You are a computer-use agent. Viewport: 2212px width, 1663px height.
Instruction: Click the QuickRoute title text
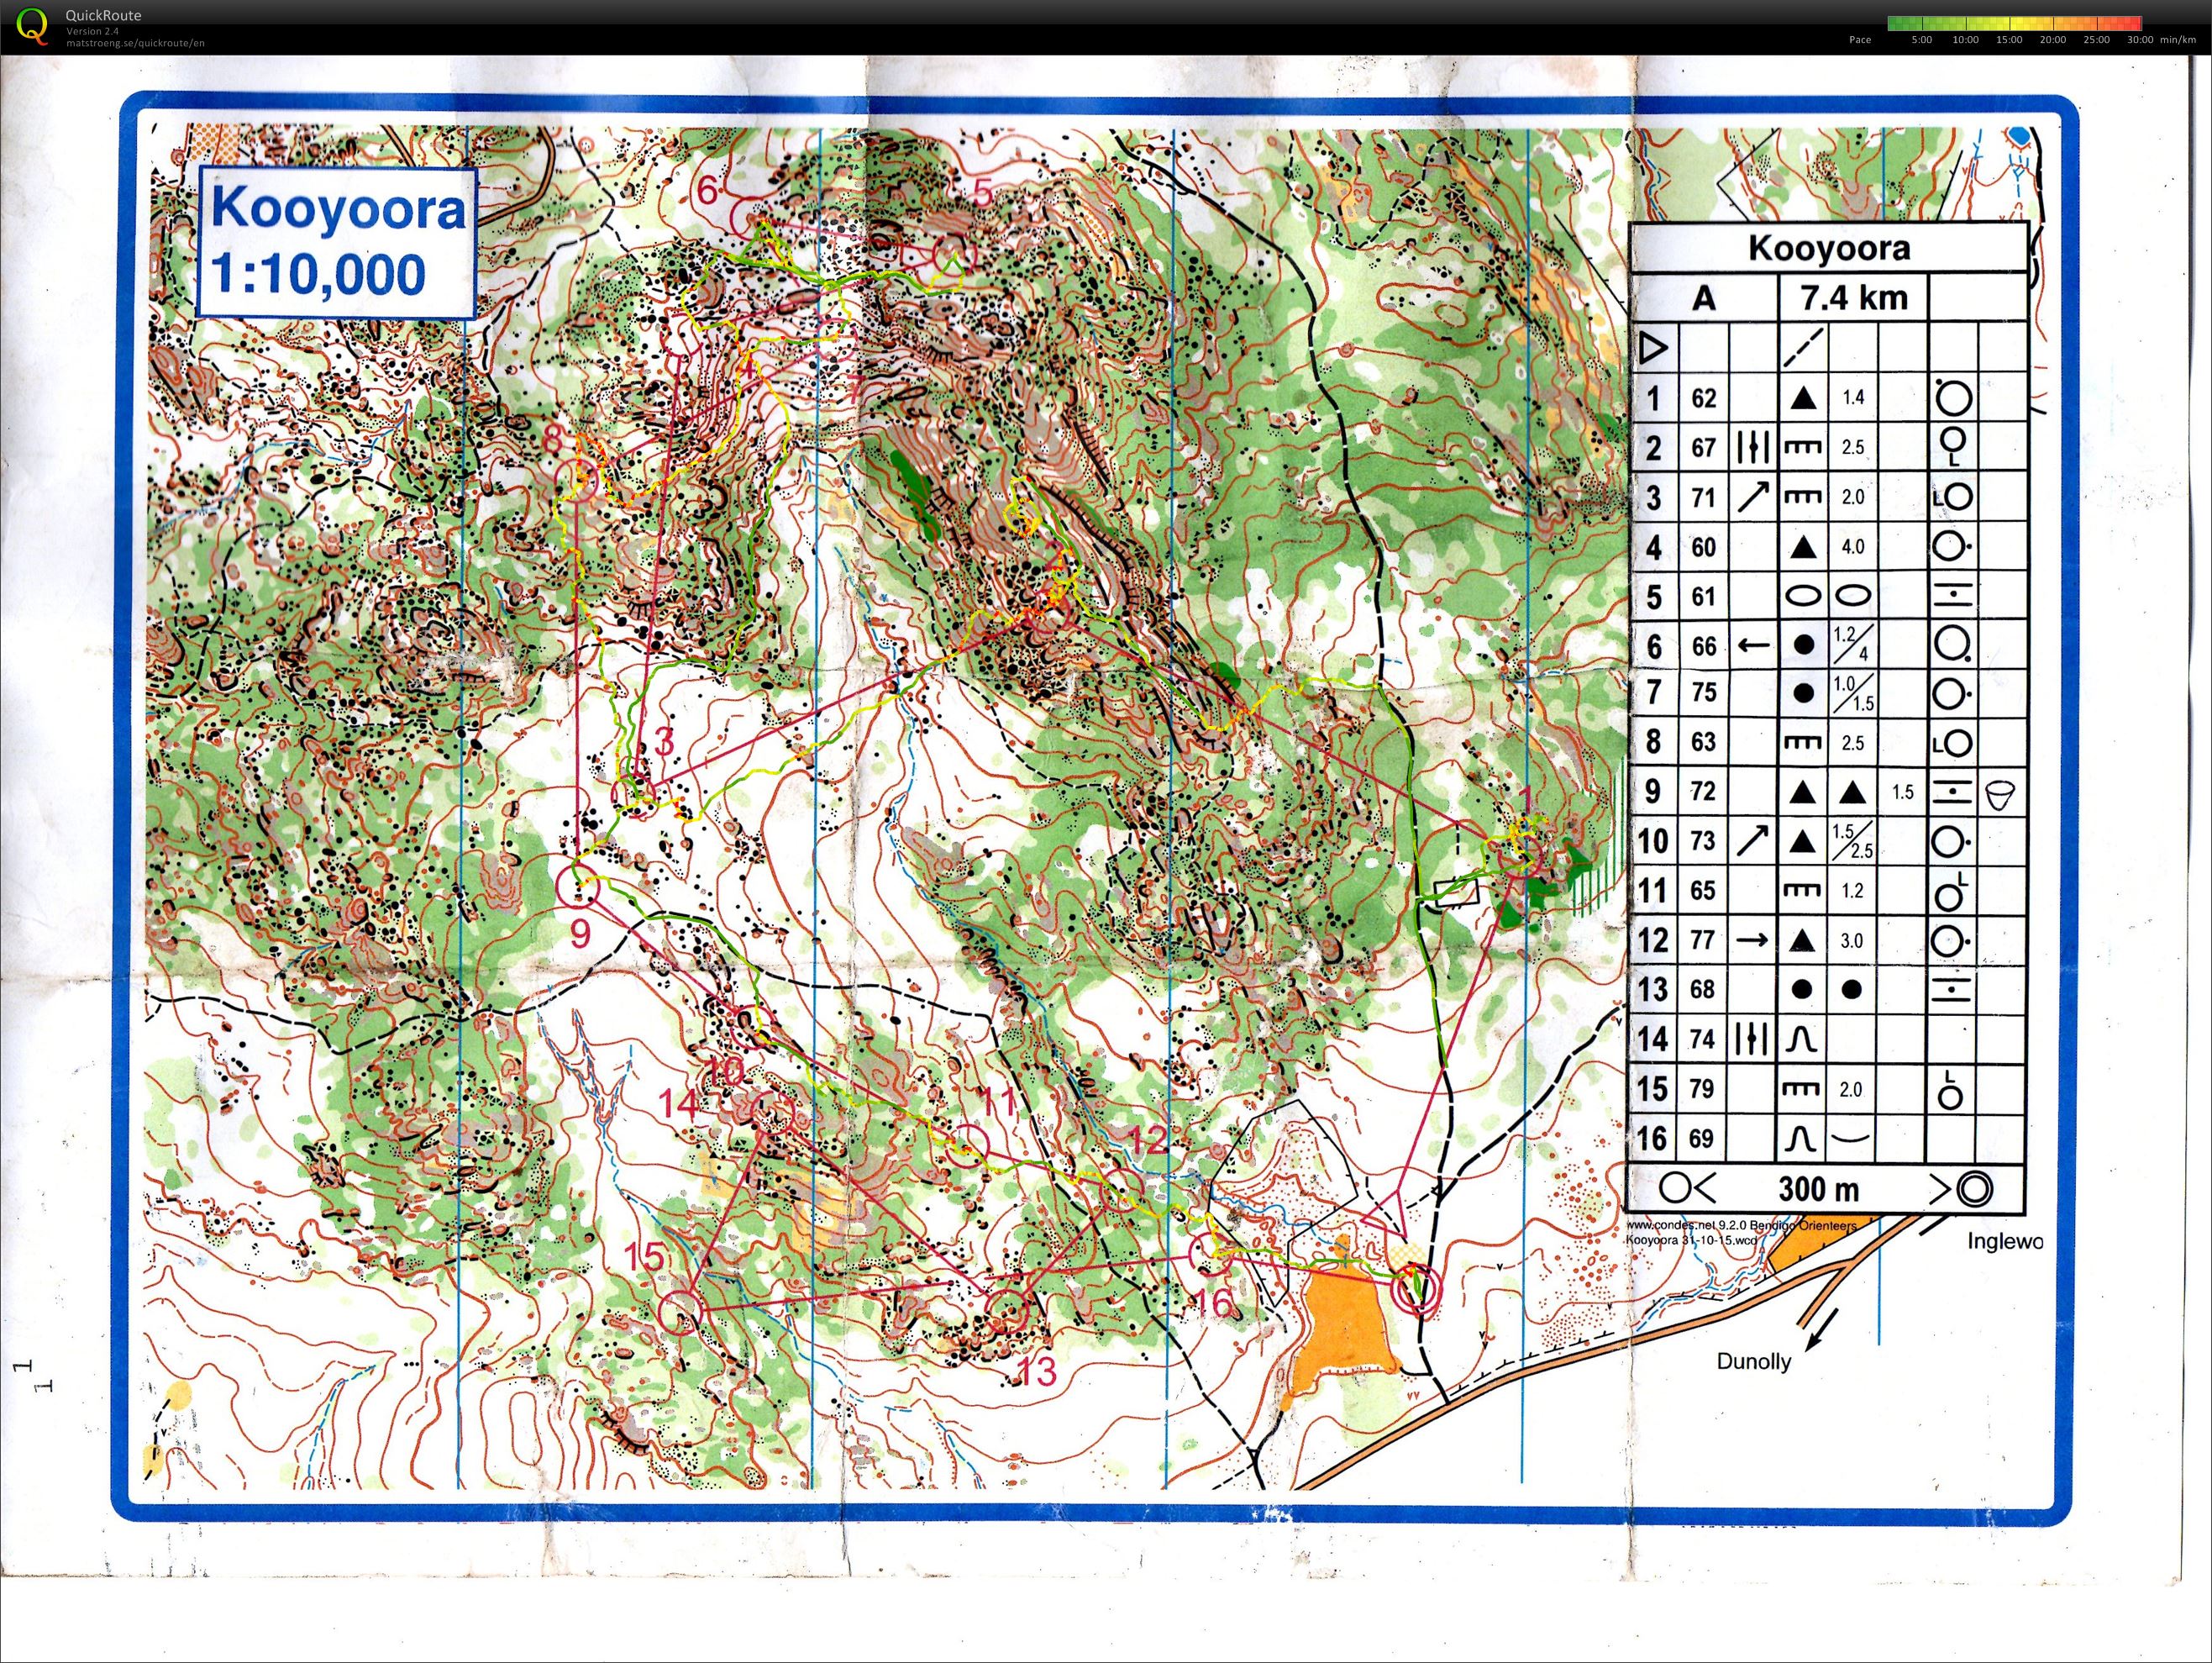(103, 15)
